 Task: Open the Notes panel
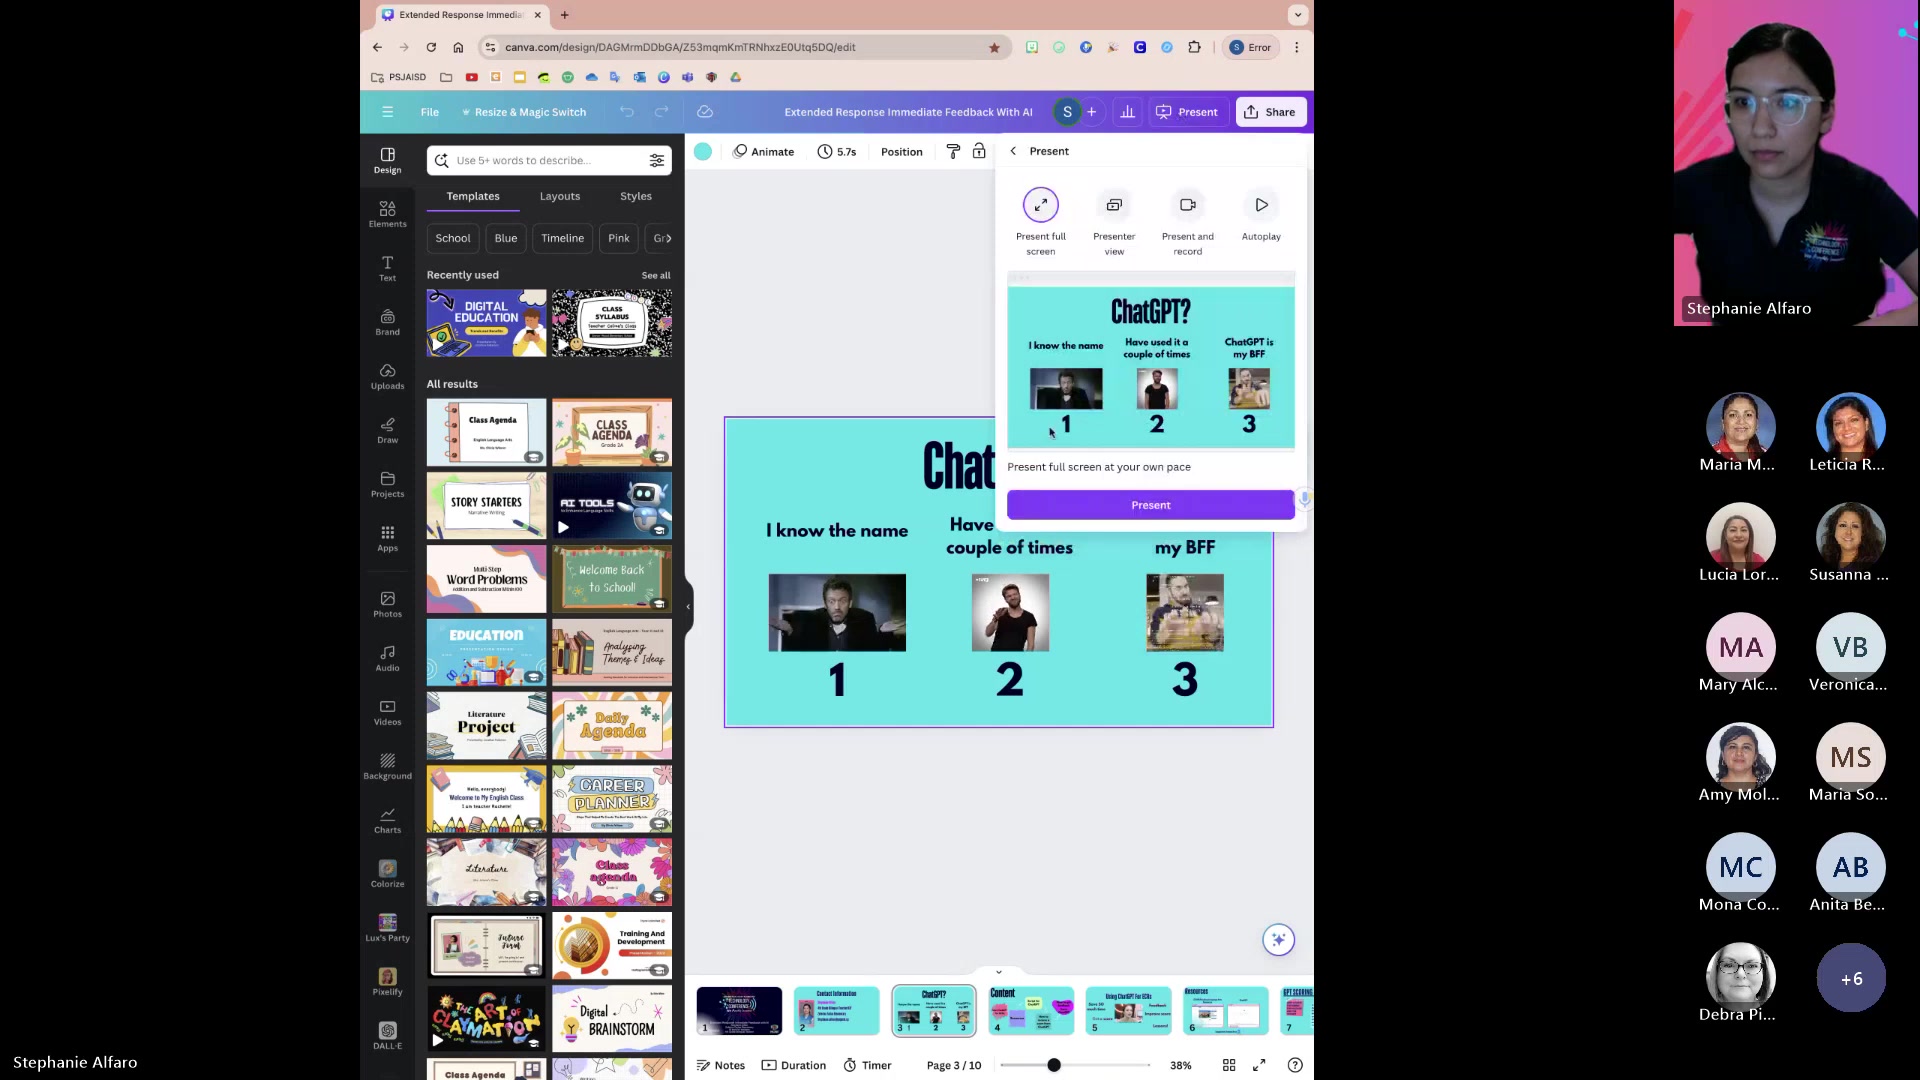tap(720, 1065)
